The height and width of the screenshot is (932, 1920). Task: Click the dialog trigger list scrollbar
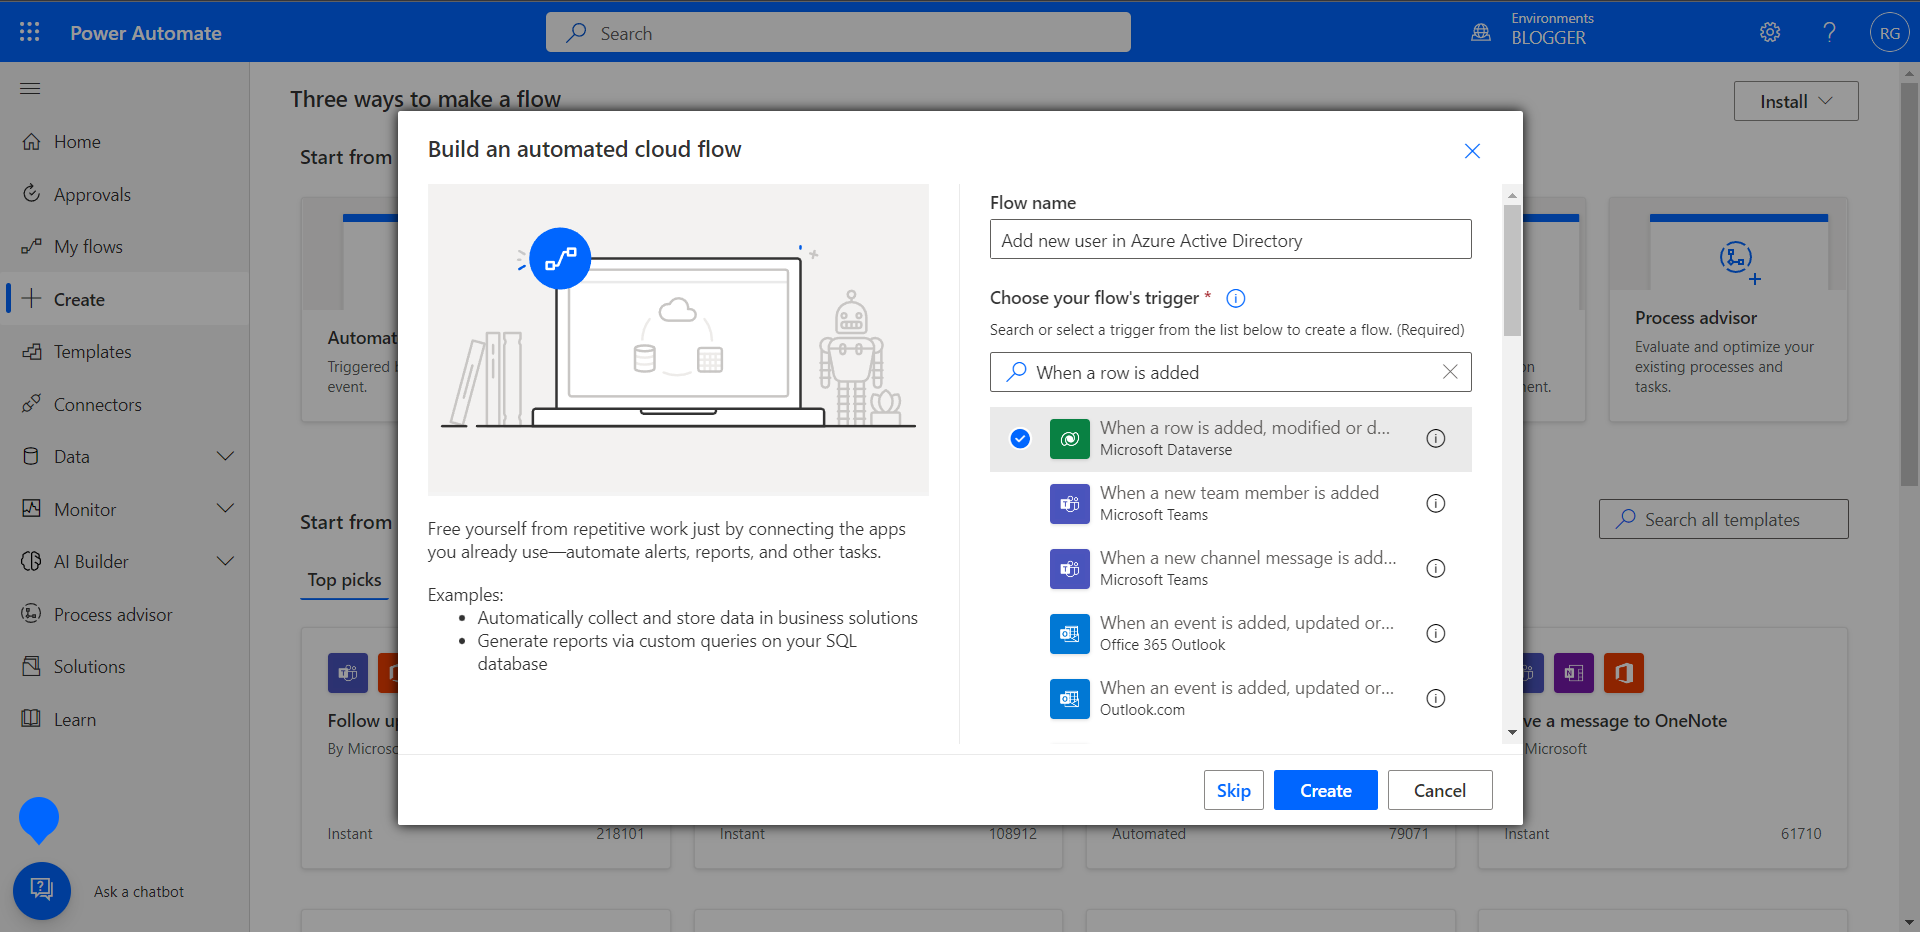1512,270
